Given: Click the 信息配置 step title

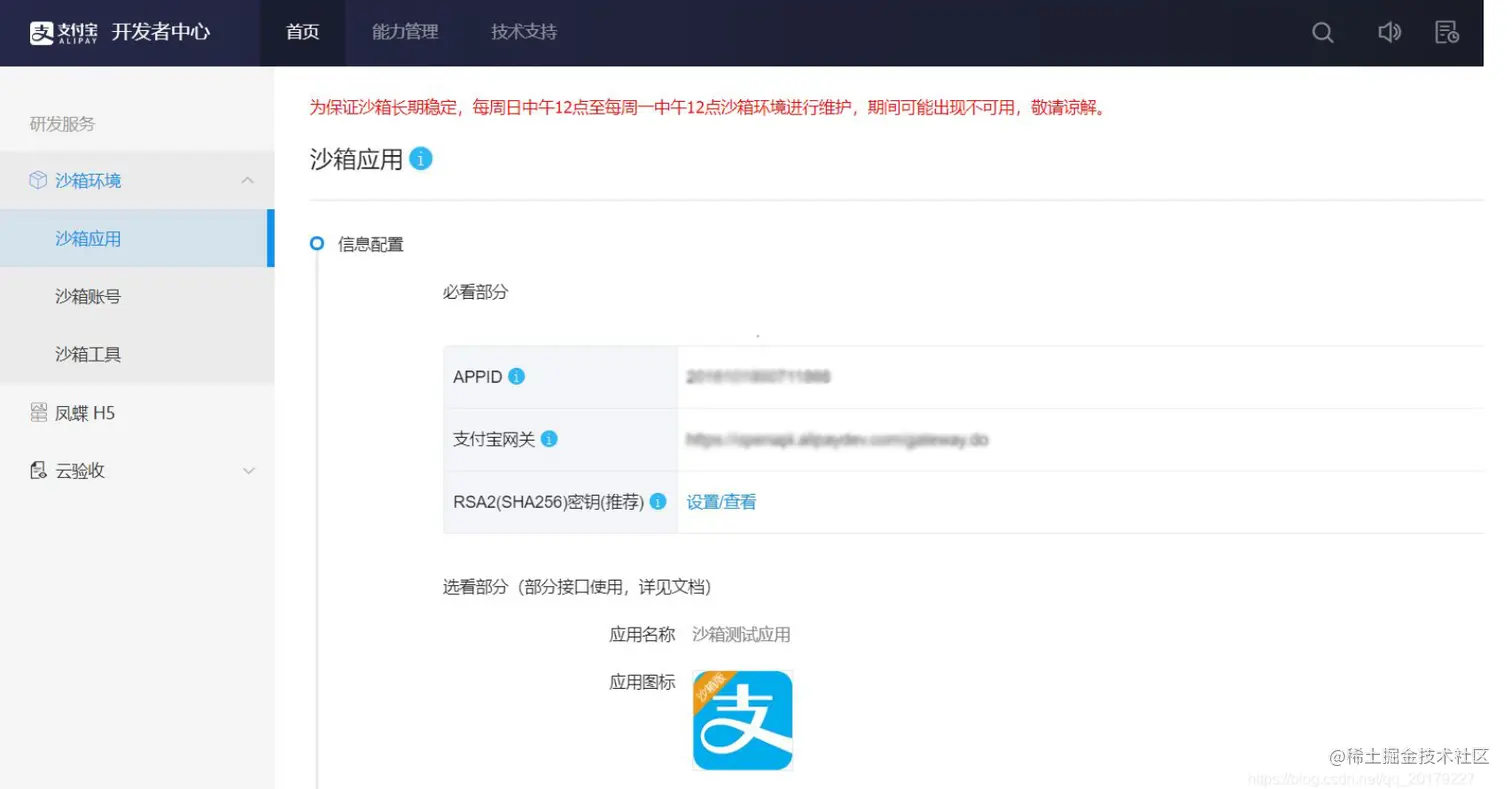Looking at the screenshot, I should tap(371, 243).
